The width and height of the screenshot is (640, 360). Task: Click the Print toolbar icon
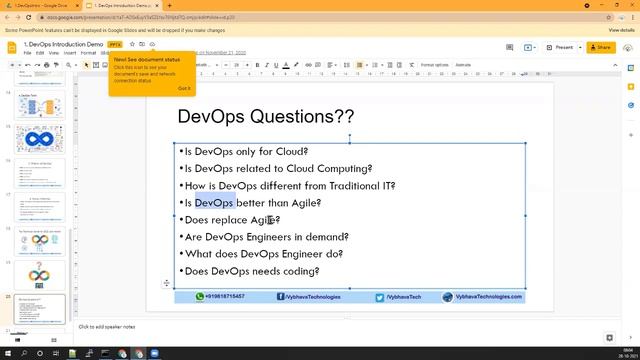click(47, 65)
